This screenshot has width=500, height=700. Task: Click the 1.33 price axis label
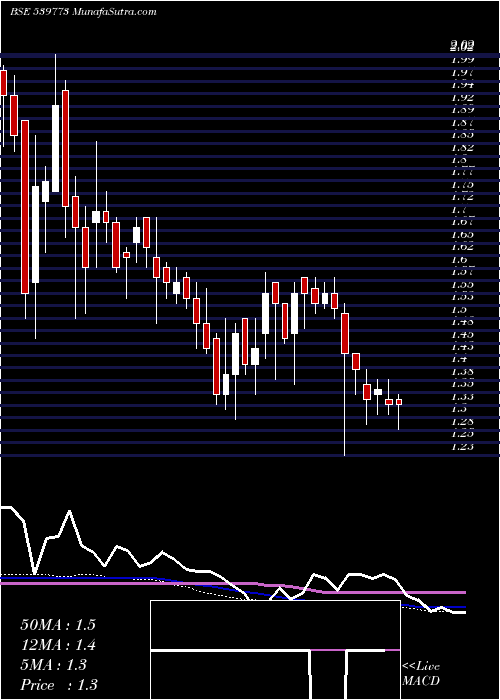click(462, 396)
